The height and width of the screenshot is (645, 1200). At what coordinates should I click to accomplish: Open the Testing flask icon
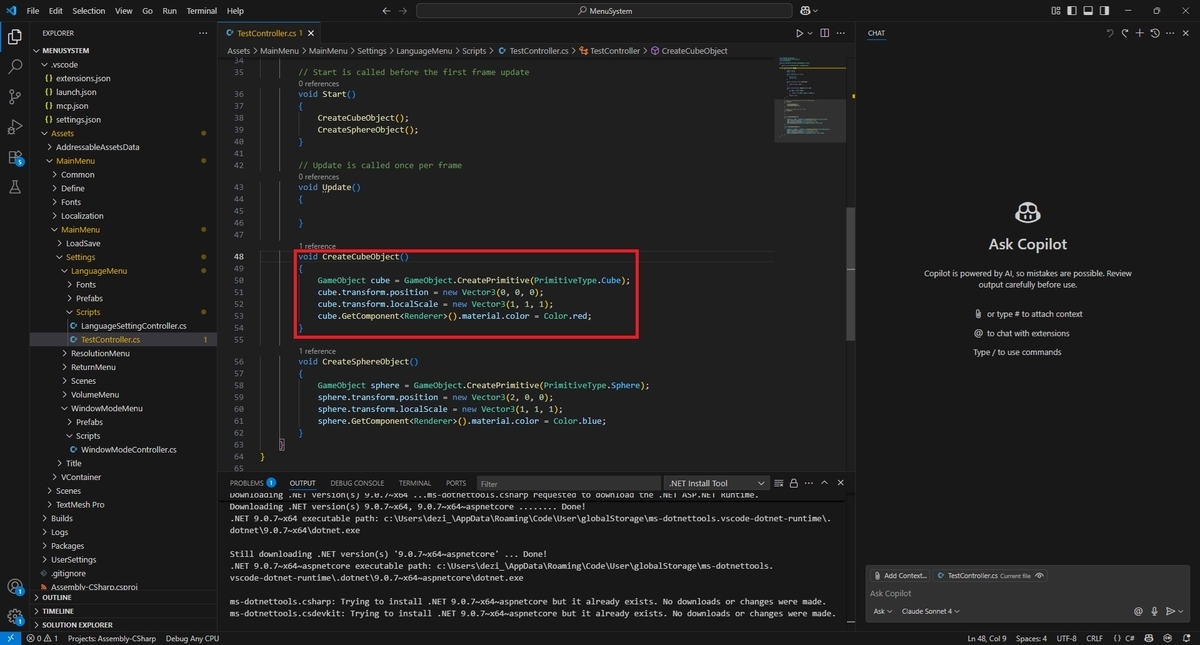(15, 187)
